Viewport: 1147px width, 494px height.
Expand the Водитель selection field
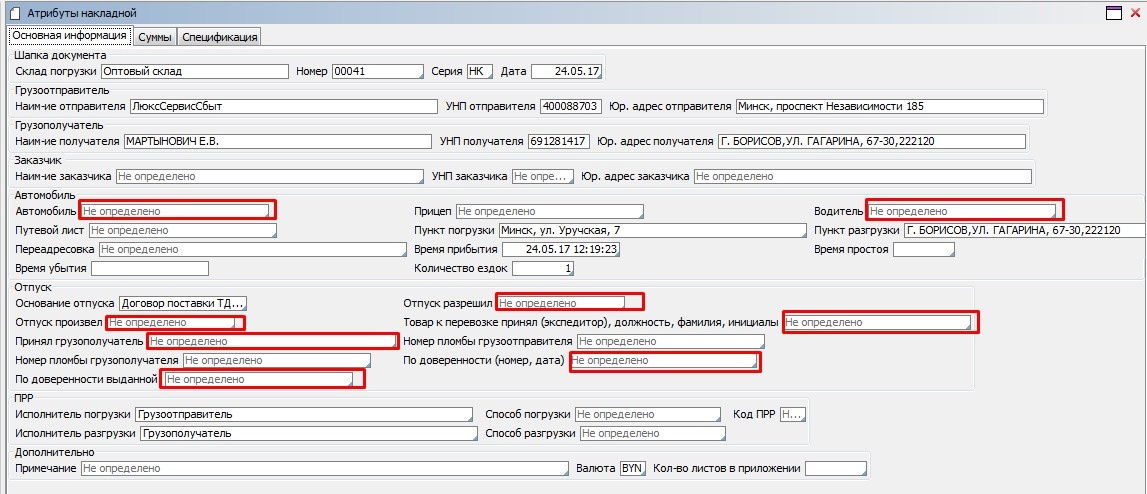tap(960, 211)
